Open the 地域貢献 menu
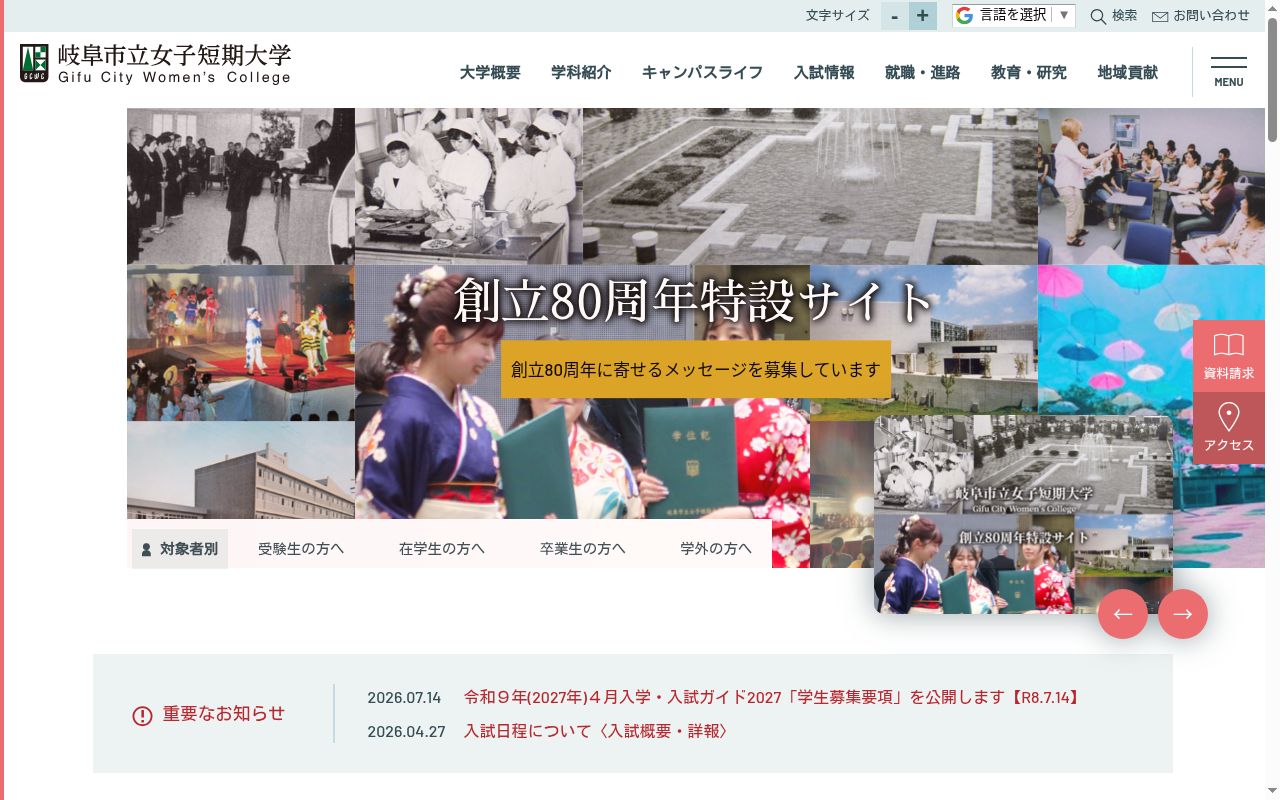 [1127, 72]
